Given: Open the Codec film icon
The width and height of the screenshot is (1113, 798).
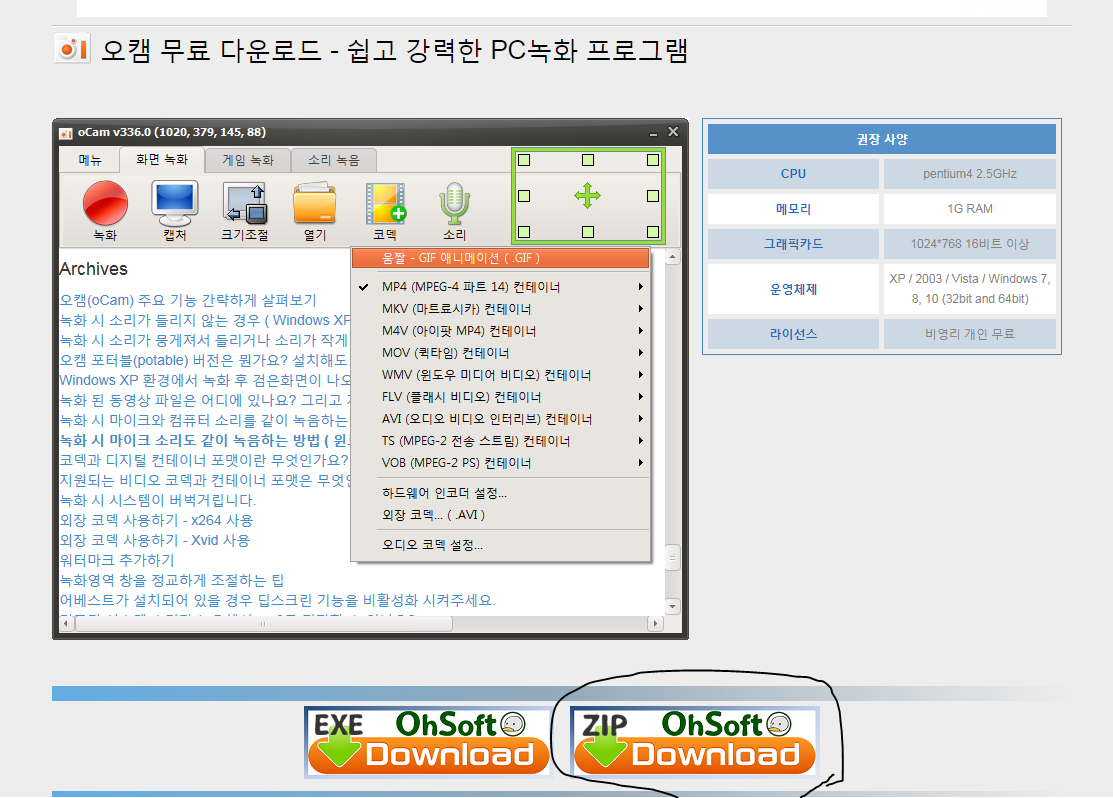Looking at the screenshot, I should pyautogui.click(x=385, y=203).
